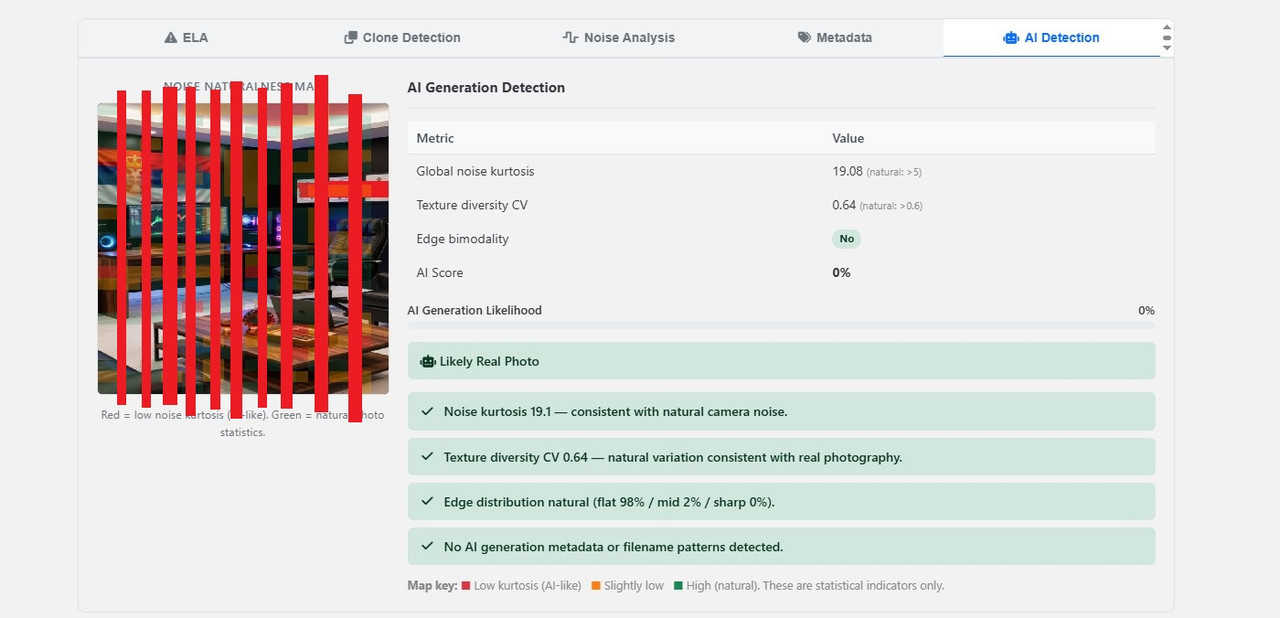Click the AI Detection robot icon

(1011, 38)
